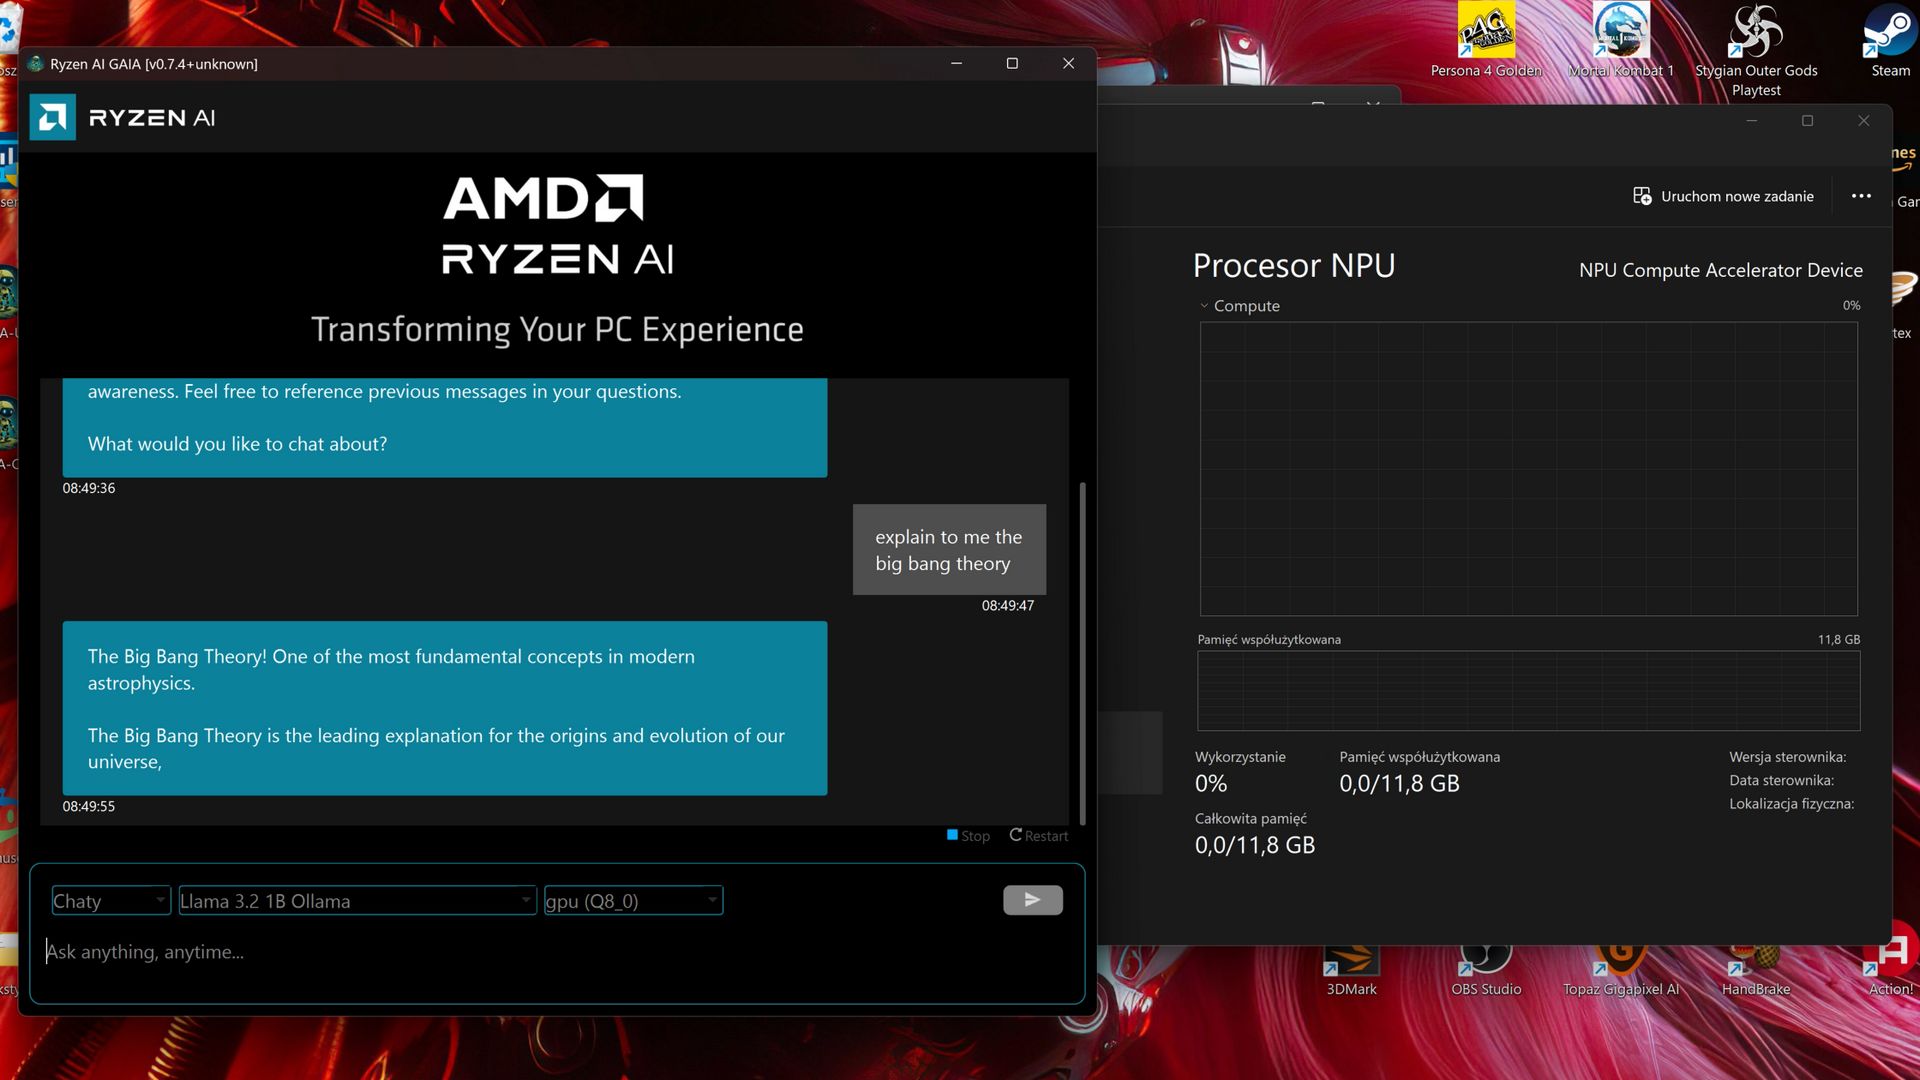The image size is (1920, 1080).
Task: Minimize the Ryzen AI GAIA window
Action: [x=956, y=63]
